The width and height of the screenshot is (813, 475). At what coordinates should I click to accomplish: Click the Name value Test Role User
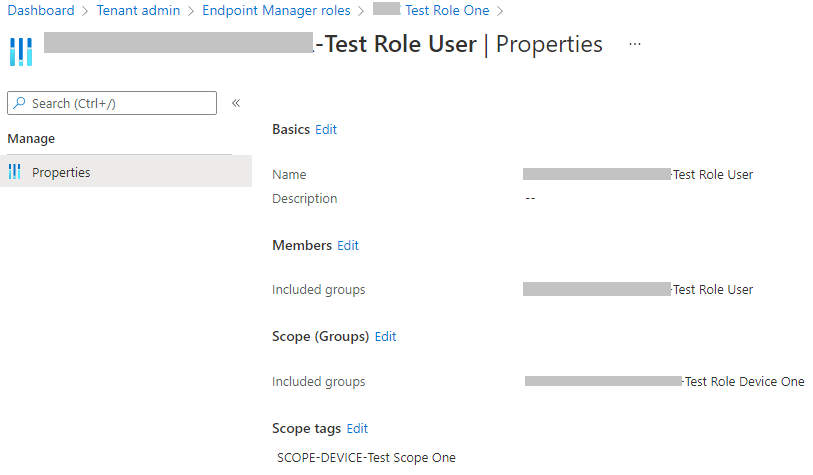coord(638,174)
